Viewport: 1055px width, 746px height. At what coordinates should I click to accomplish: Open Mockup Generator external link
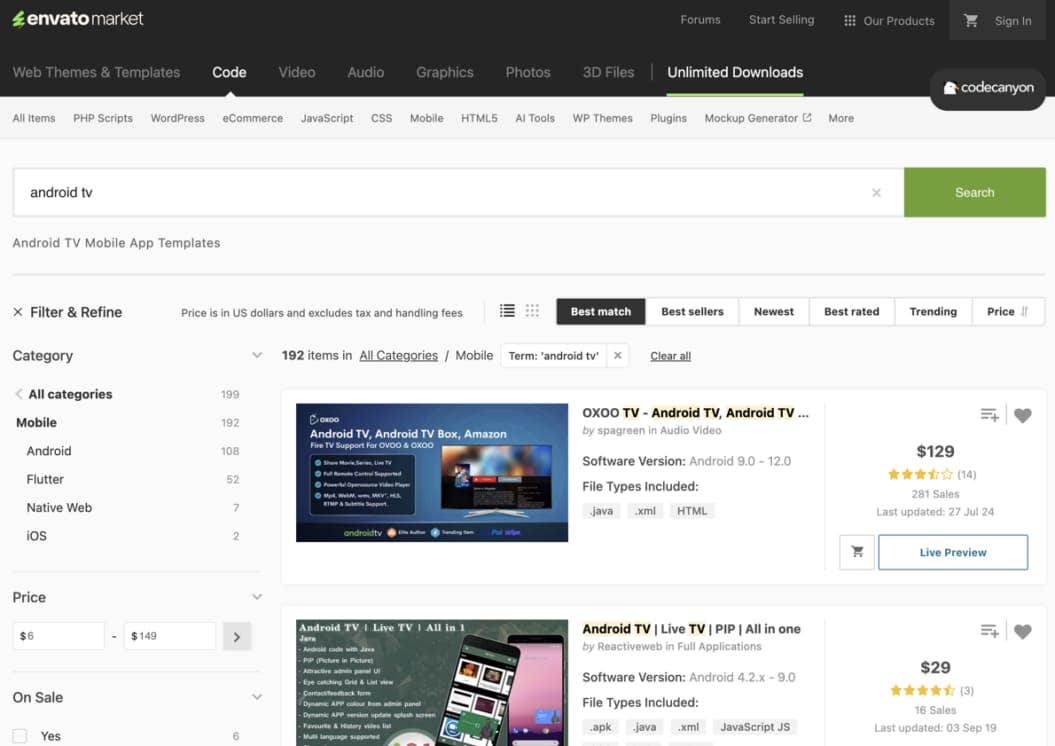pos(758,118)
